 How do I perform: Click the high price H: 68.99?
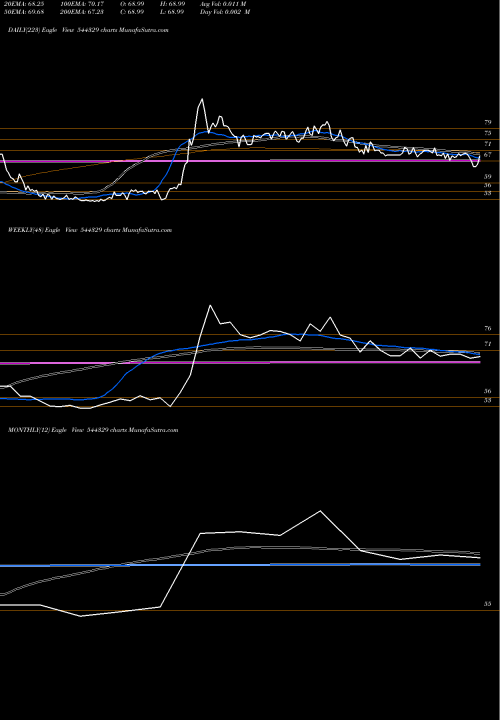point(173,4)
